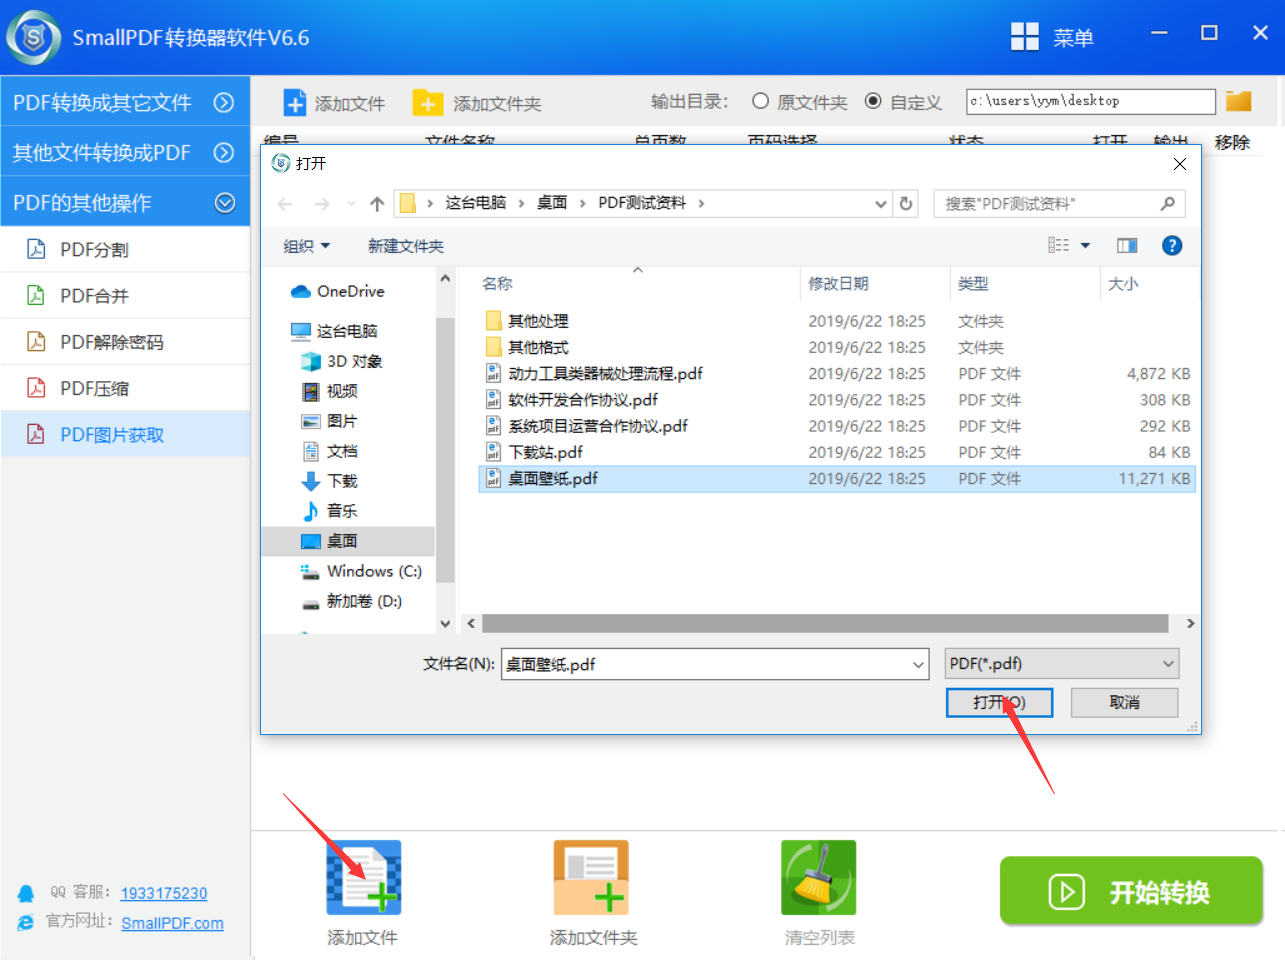Open 视频 folder in navigation tree
This screenshot has width=1285, height=960.
(x=330, y=391)
